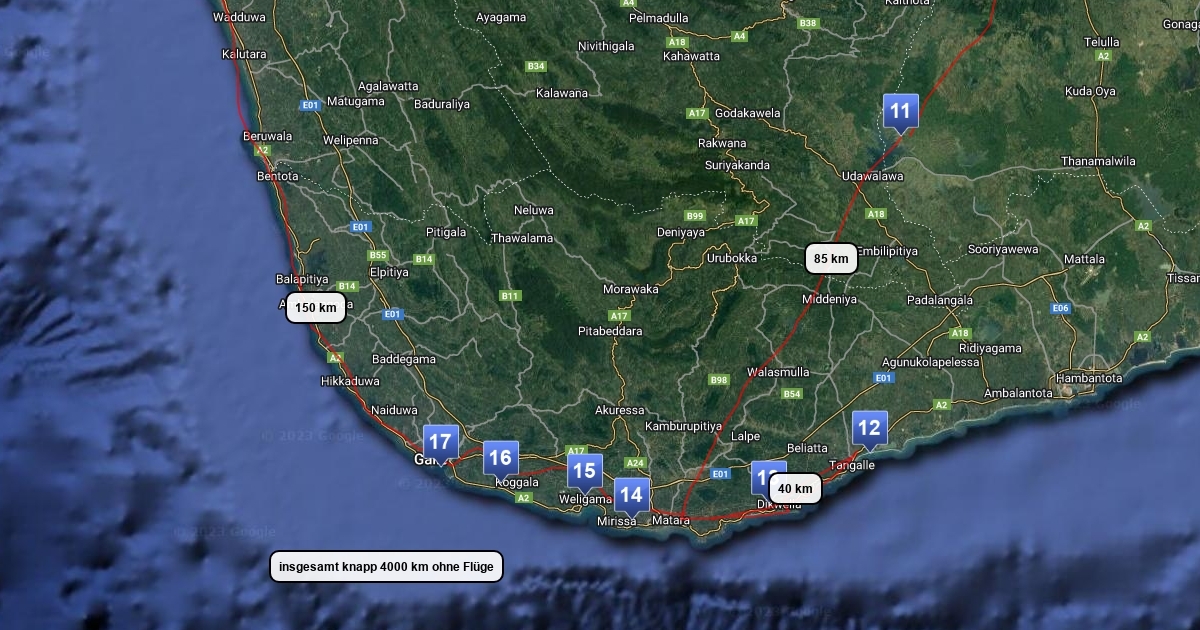Click the Morawaka place name
The width and height of the screenshot is (1200, 630).
[x=631, y=289]
